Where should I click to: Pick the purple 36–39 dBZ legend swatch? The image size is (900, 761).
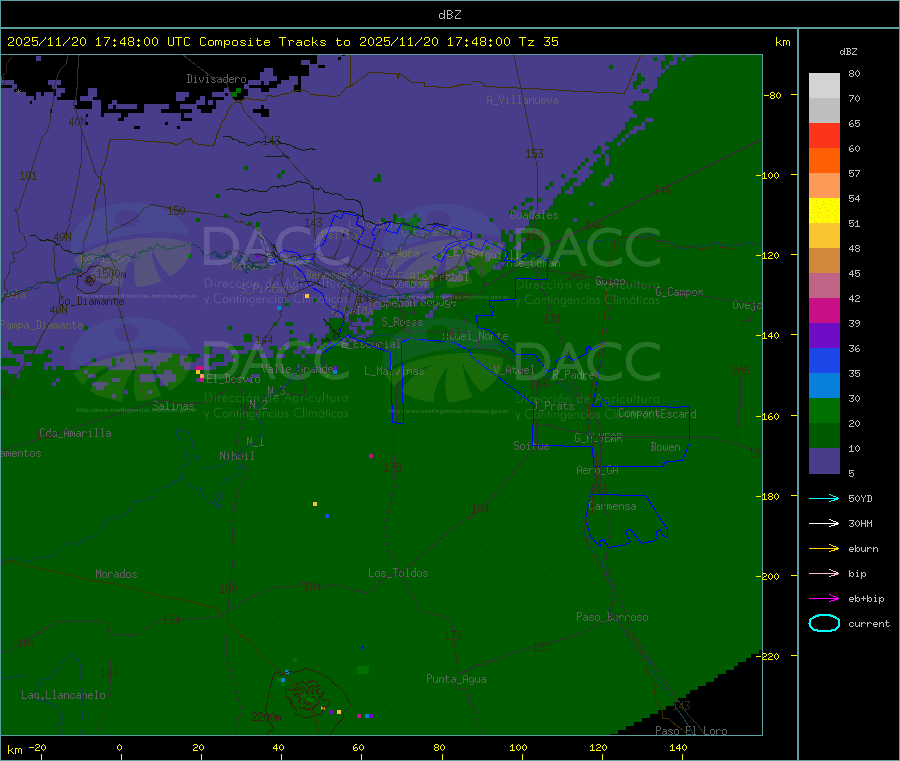click(824, 336)
